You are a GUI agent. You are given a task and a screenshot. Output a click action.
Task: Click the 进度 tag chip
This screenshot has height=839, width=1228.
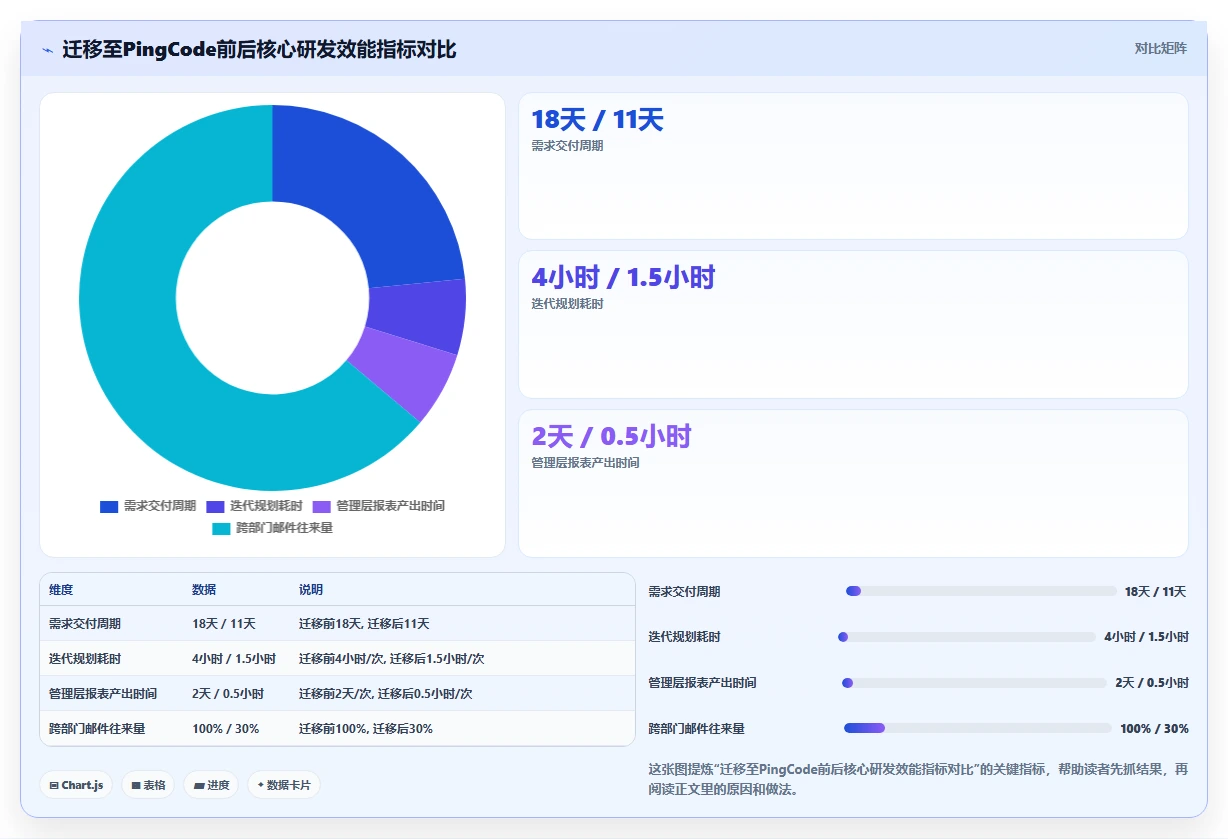pos(211,785)
